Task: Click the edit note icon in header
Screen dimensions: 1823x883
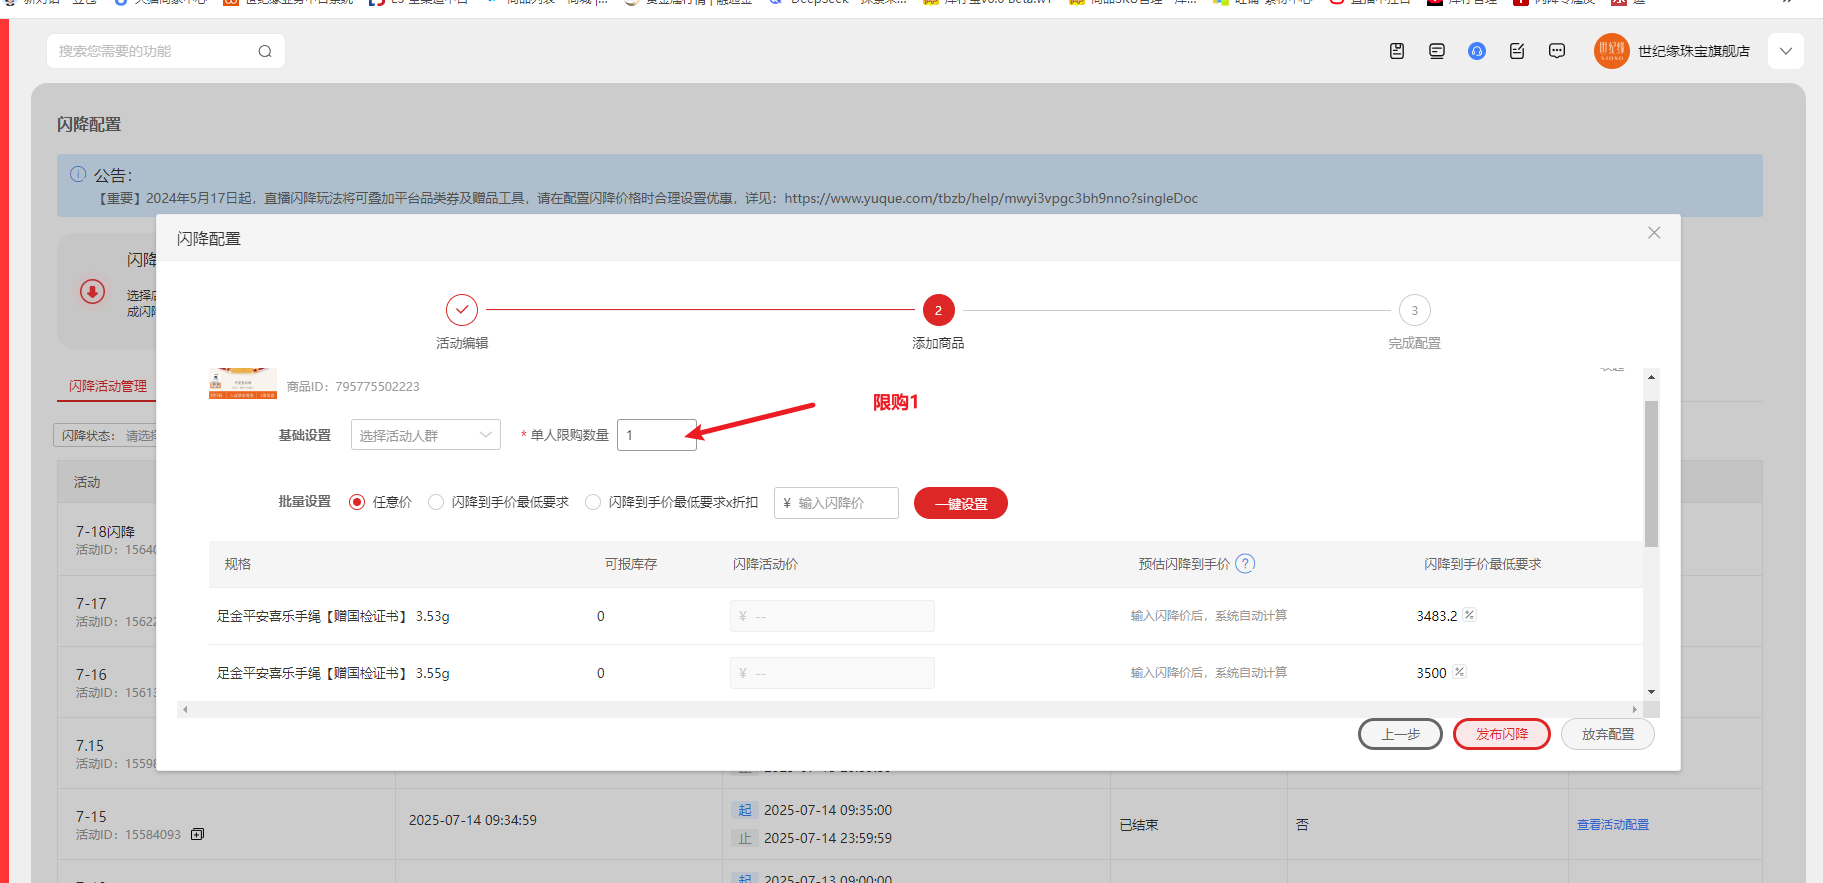Action: [1516, 51]
